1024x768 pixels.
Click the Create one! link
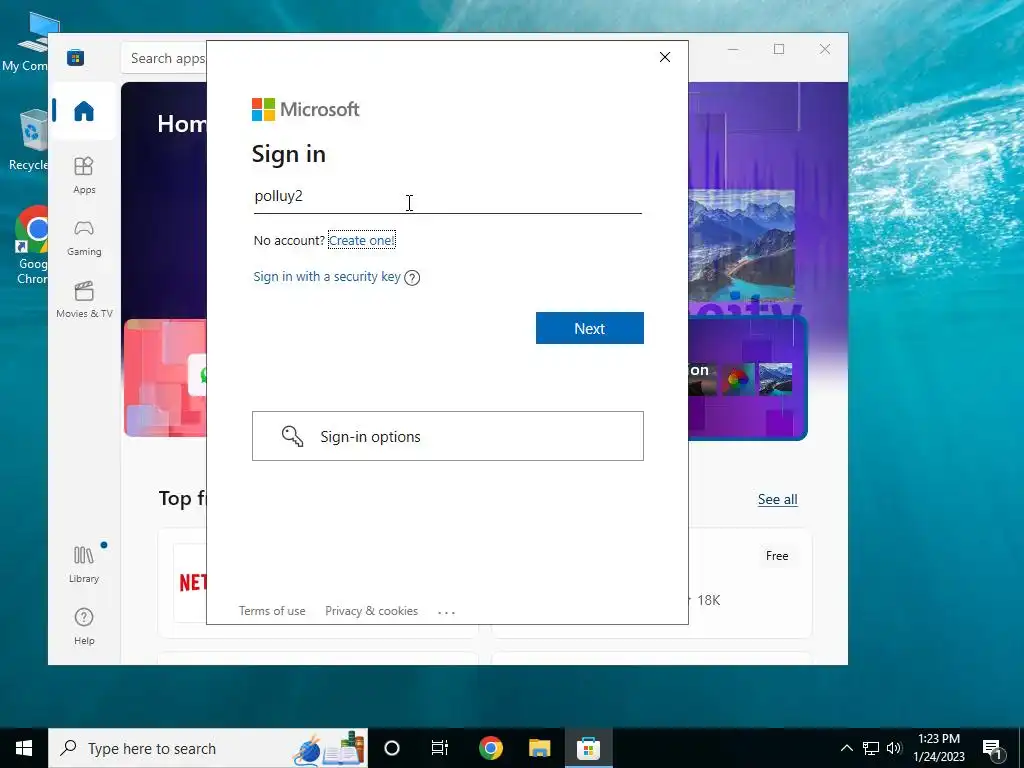click(362, 240)
